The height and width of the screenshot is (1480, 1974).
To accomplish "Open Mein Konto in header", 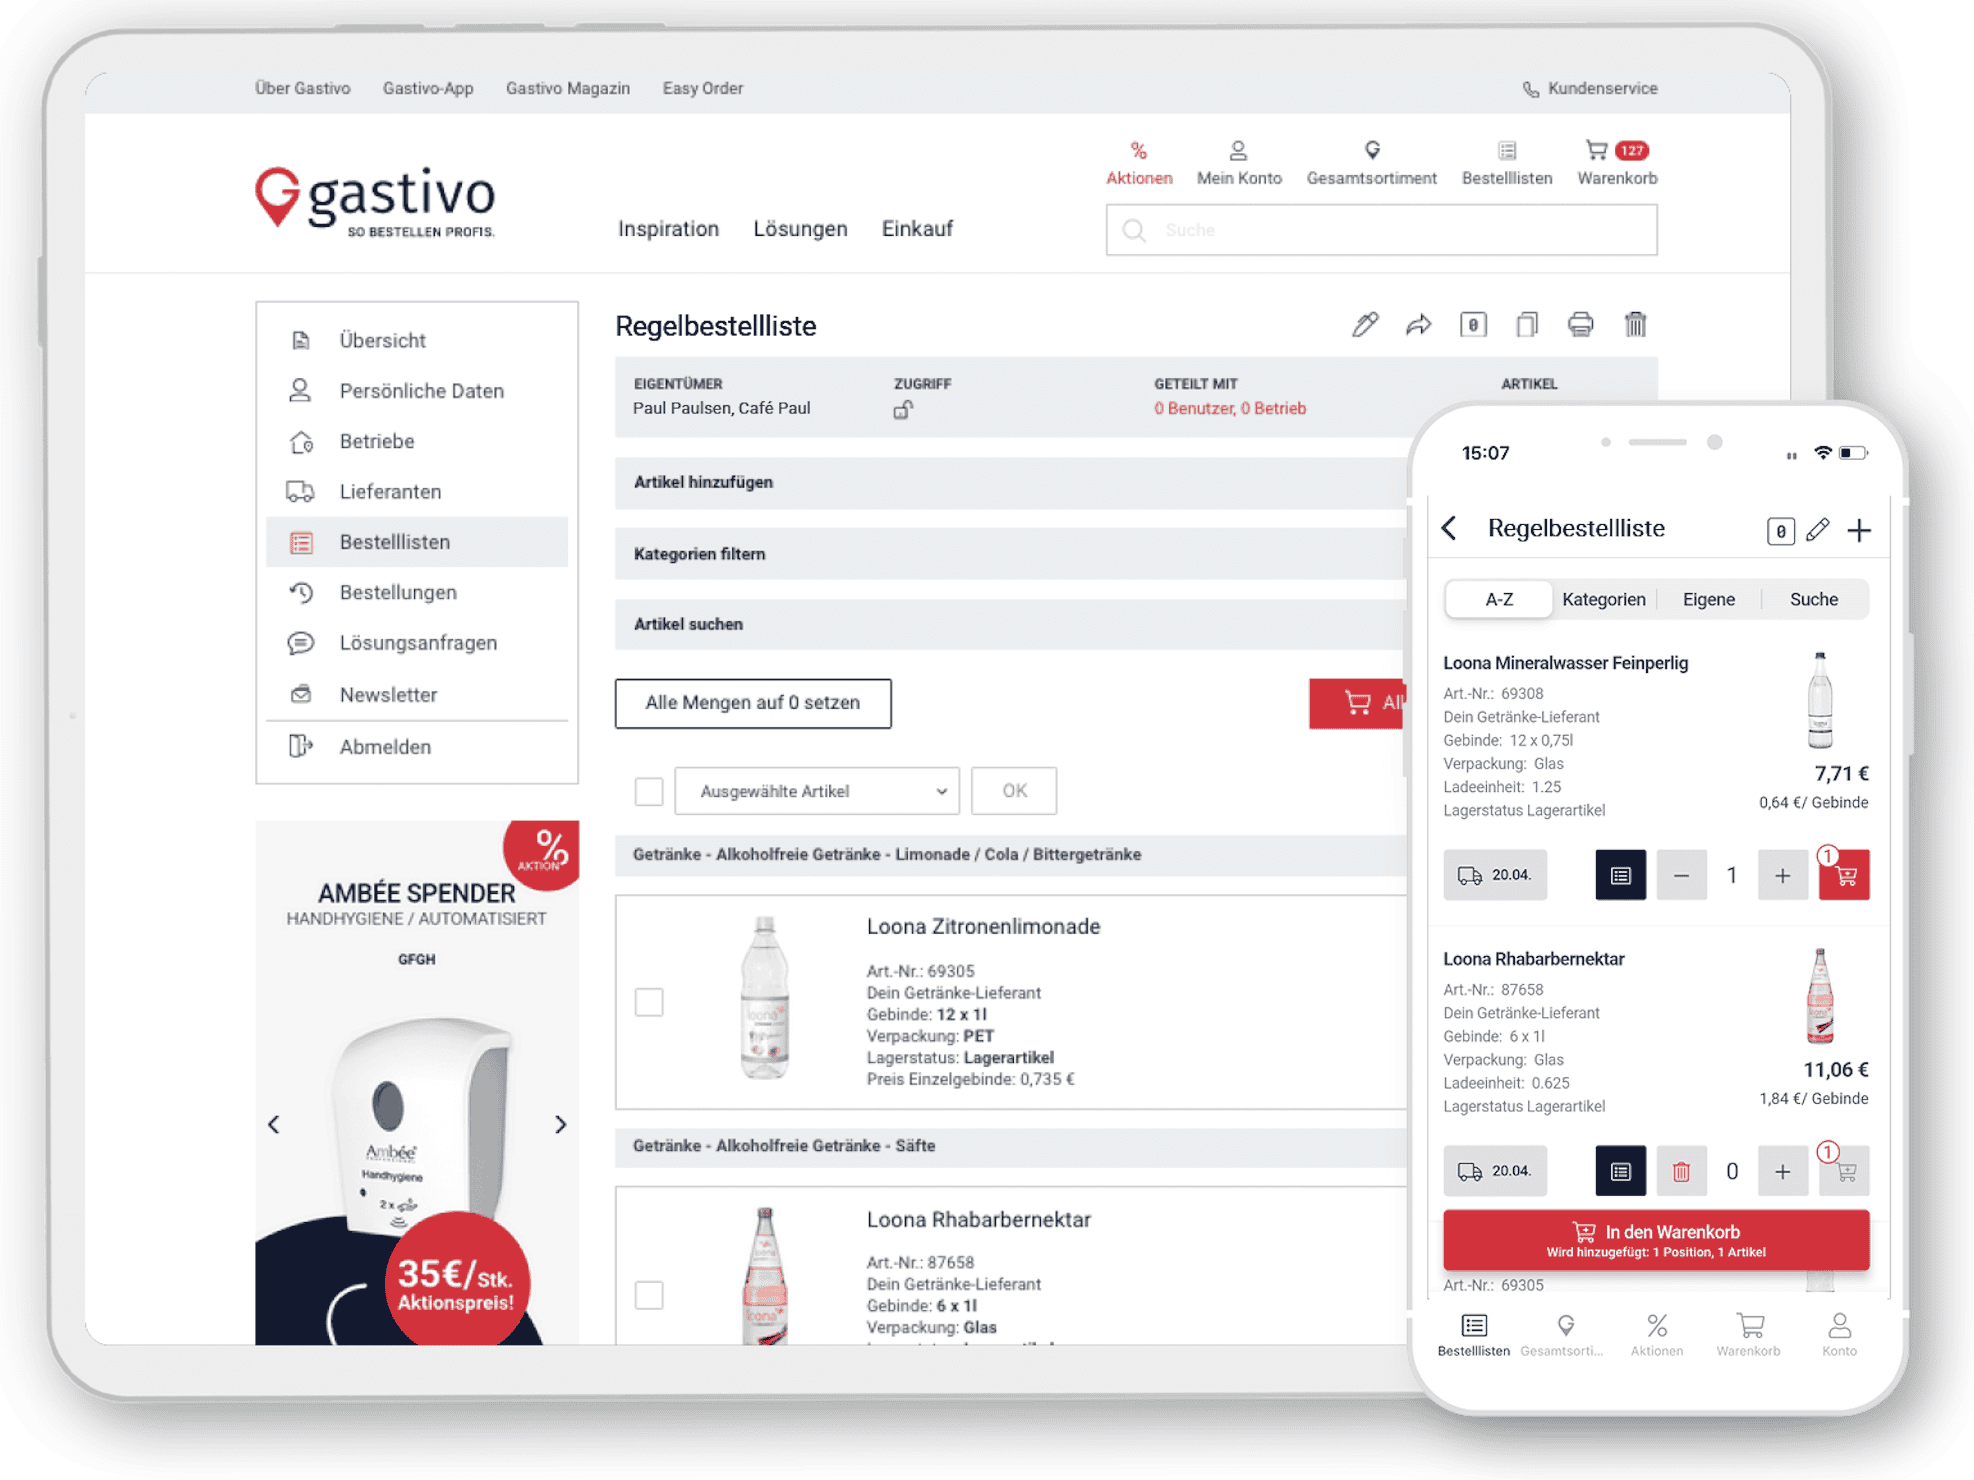I will [x=1239, y=163].
